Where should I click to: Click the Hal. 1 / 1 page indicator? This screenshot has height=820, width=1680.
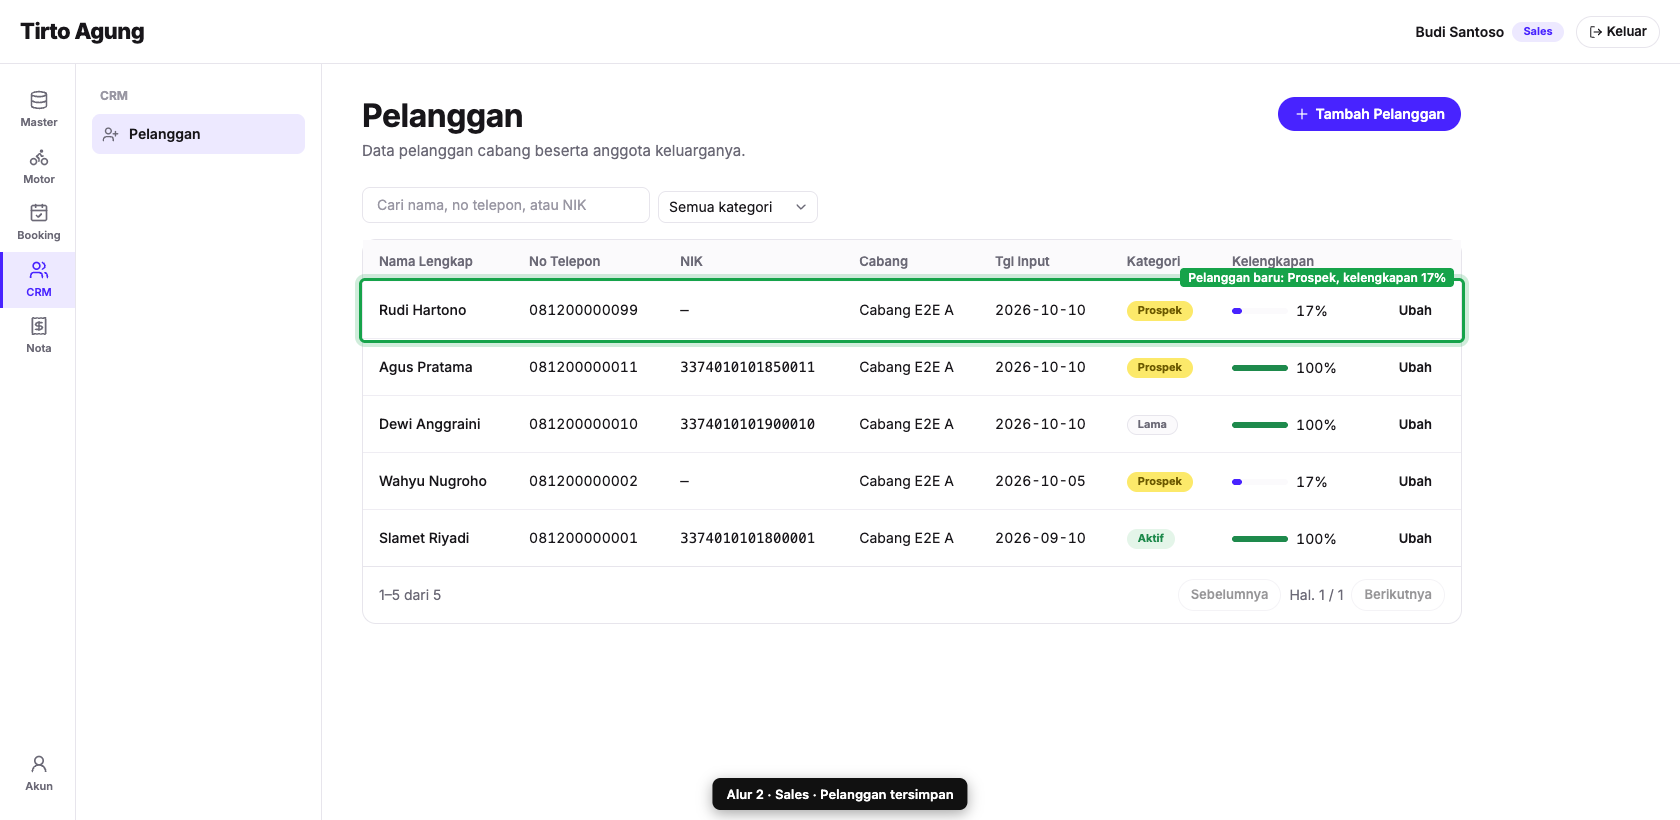(1316, 595)
